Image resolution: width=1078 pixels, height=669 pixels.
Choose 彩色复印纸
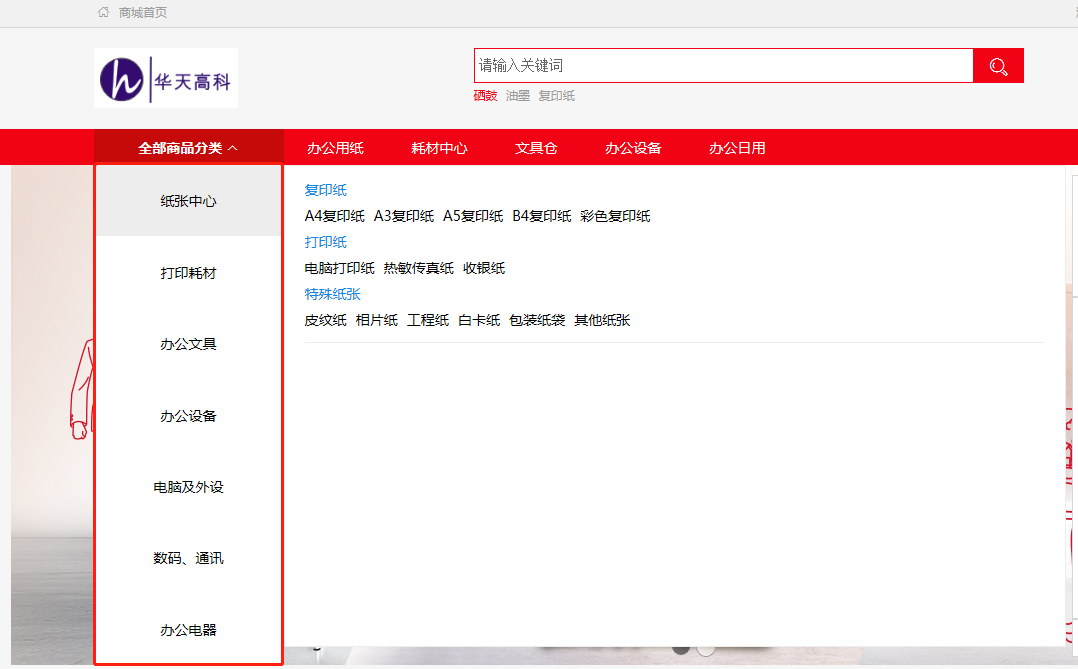[x=615, y=216]
